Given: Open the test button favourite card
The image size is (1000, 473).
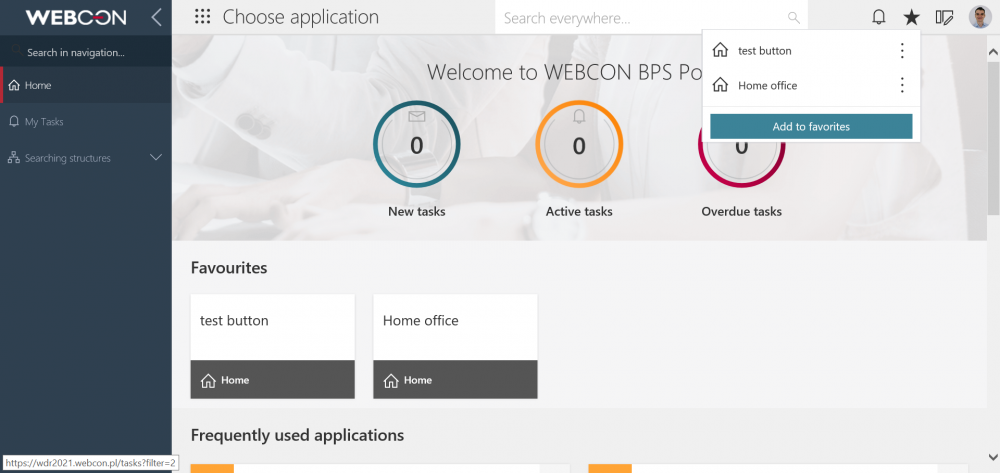Looking at the screenshot, I should click(x=272, y=346).
